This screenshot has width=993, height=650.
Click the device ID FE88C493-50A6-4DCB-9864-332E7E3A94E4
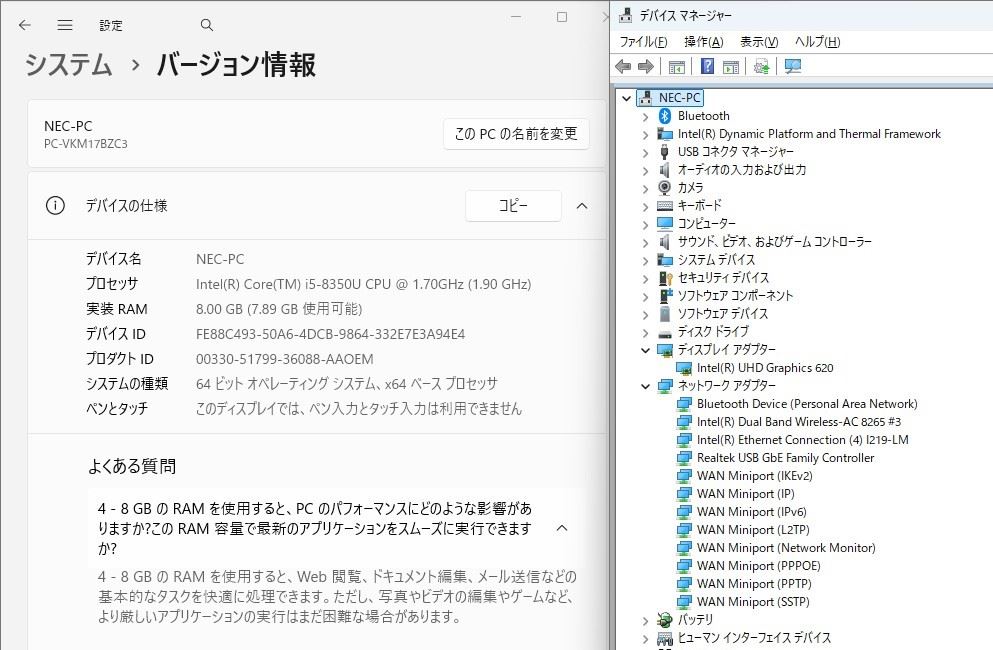331,334
